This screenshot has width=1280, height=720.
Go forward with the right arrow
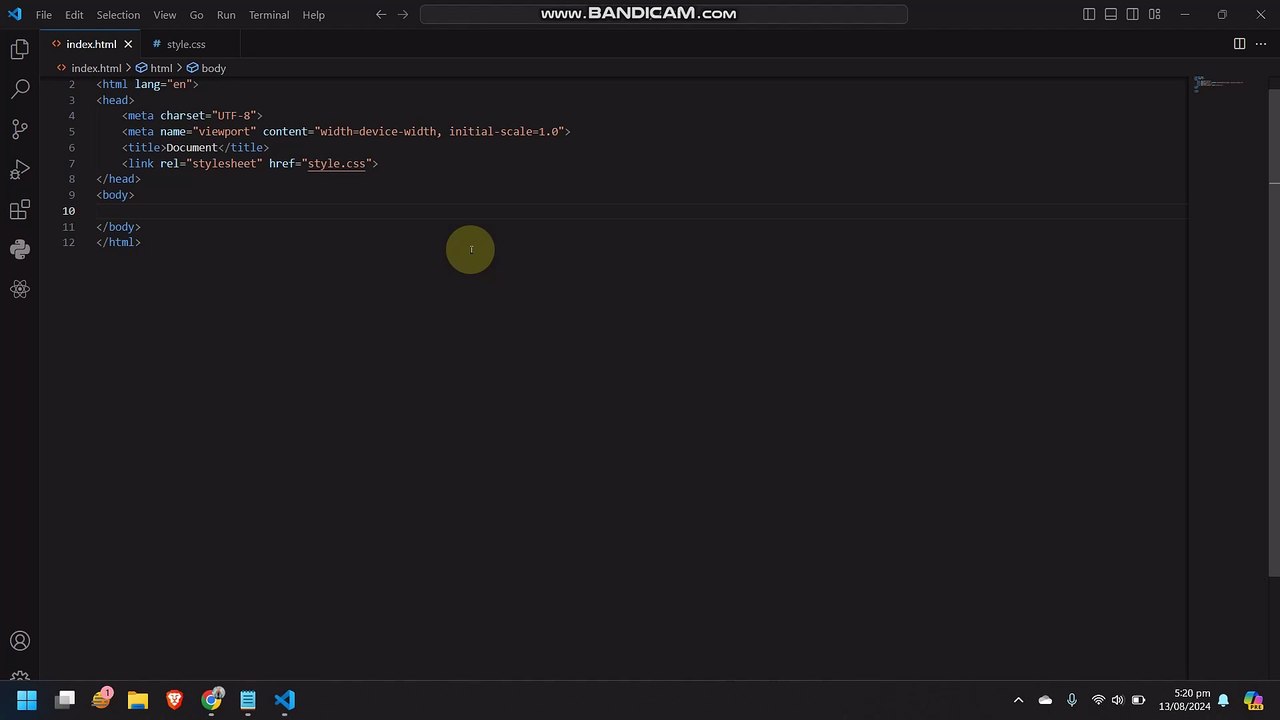[403, 15]
